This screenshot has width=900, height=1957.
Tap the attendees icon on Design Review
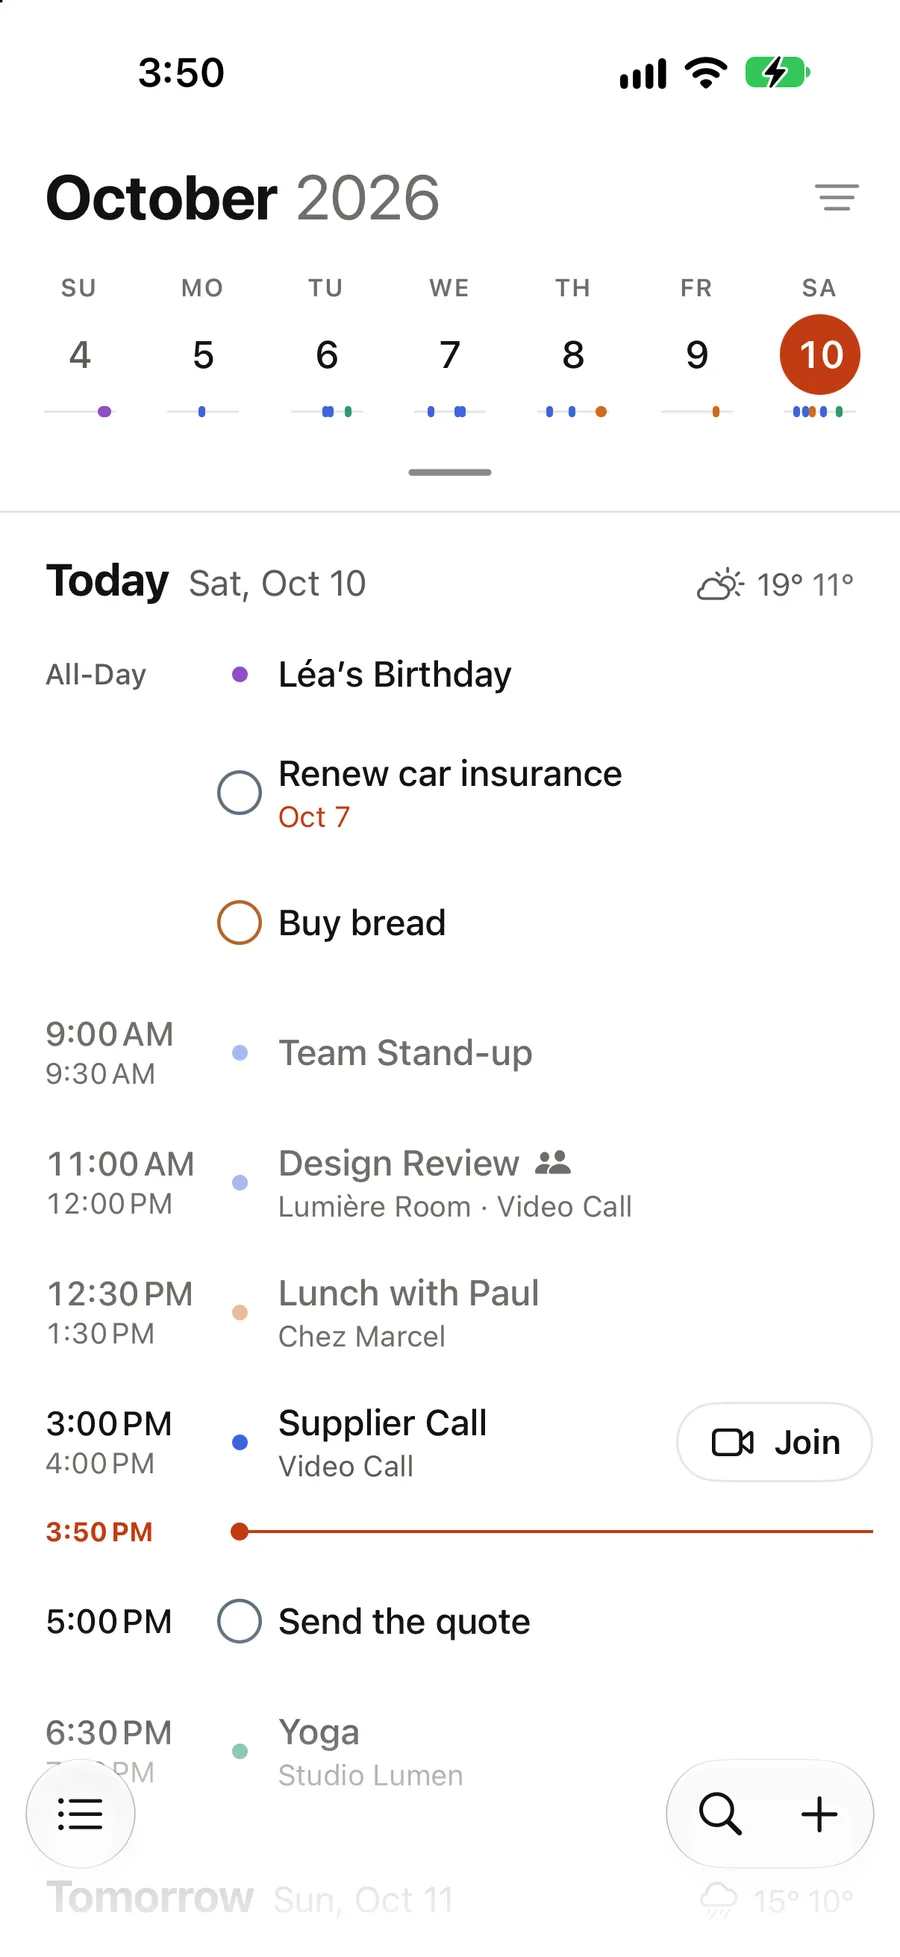(553, 1162)
